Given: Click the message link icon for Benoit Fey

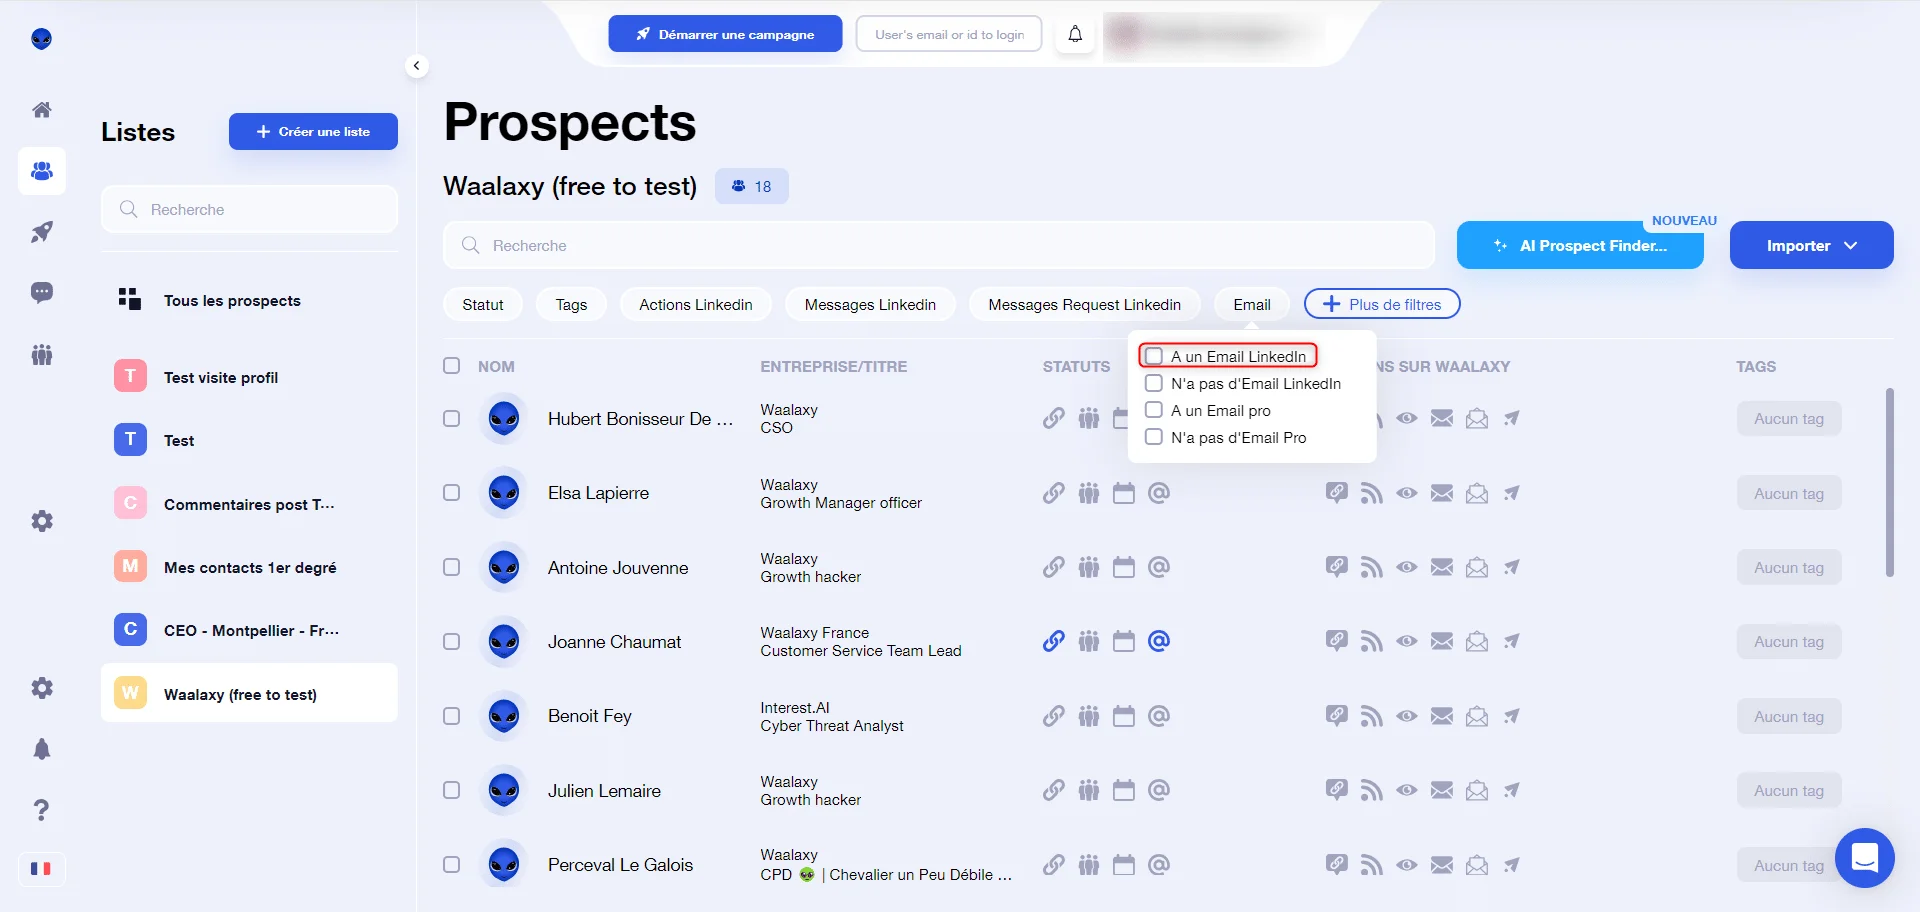Looking at the screenshot, I should click(1337, 716).
